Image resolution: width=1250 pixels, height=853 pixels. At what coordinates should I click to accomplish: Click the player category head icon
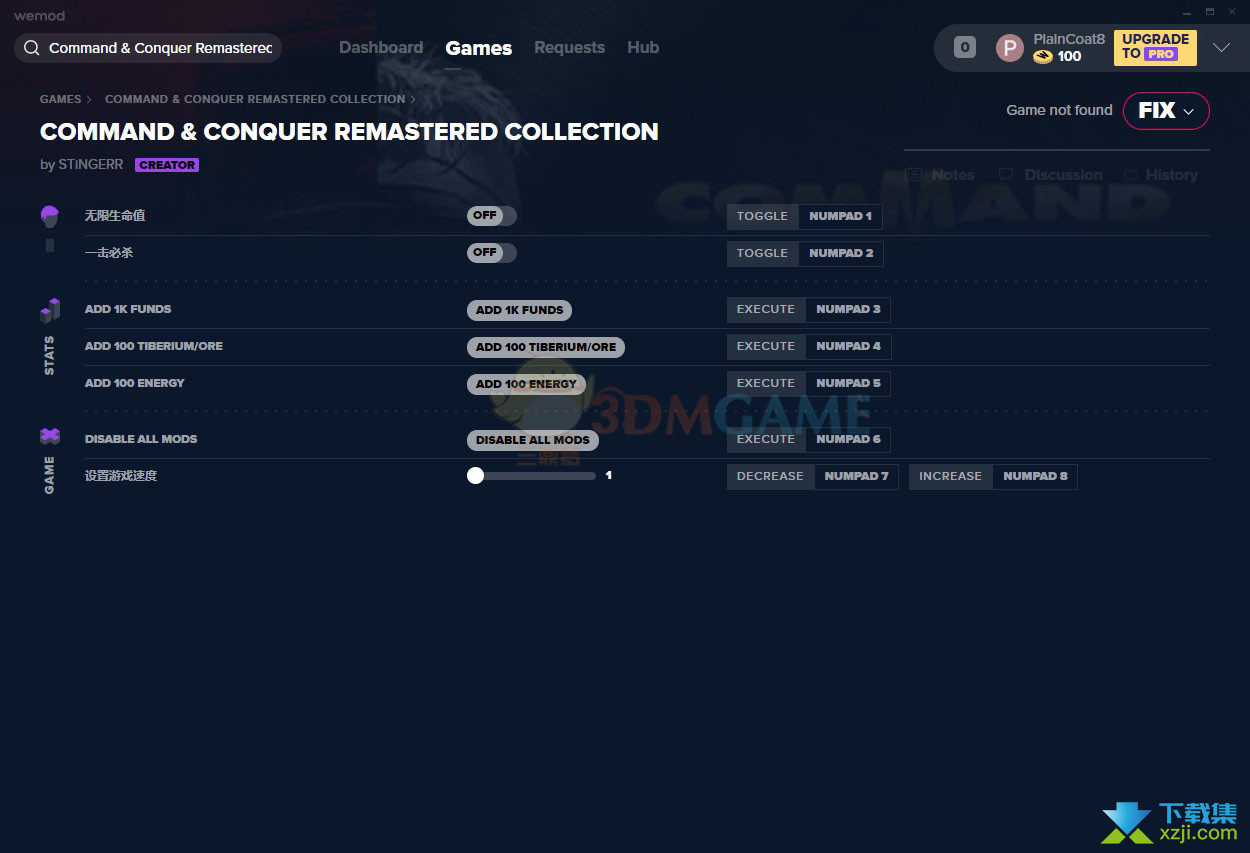50,216
